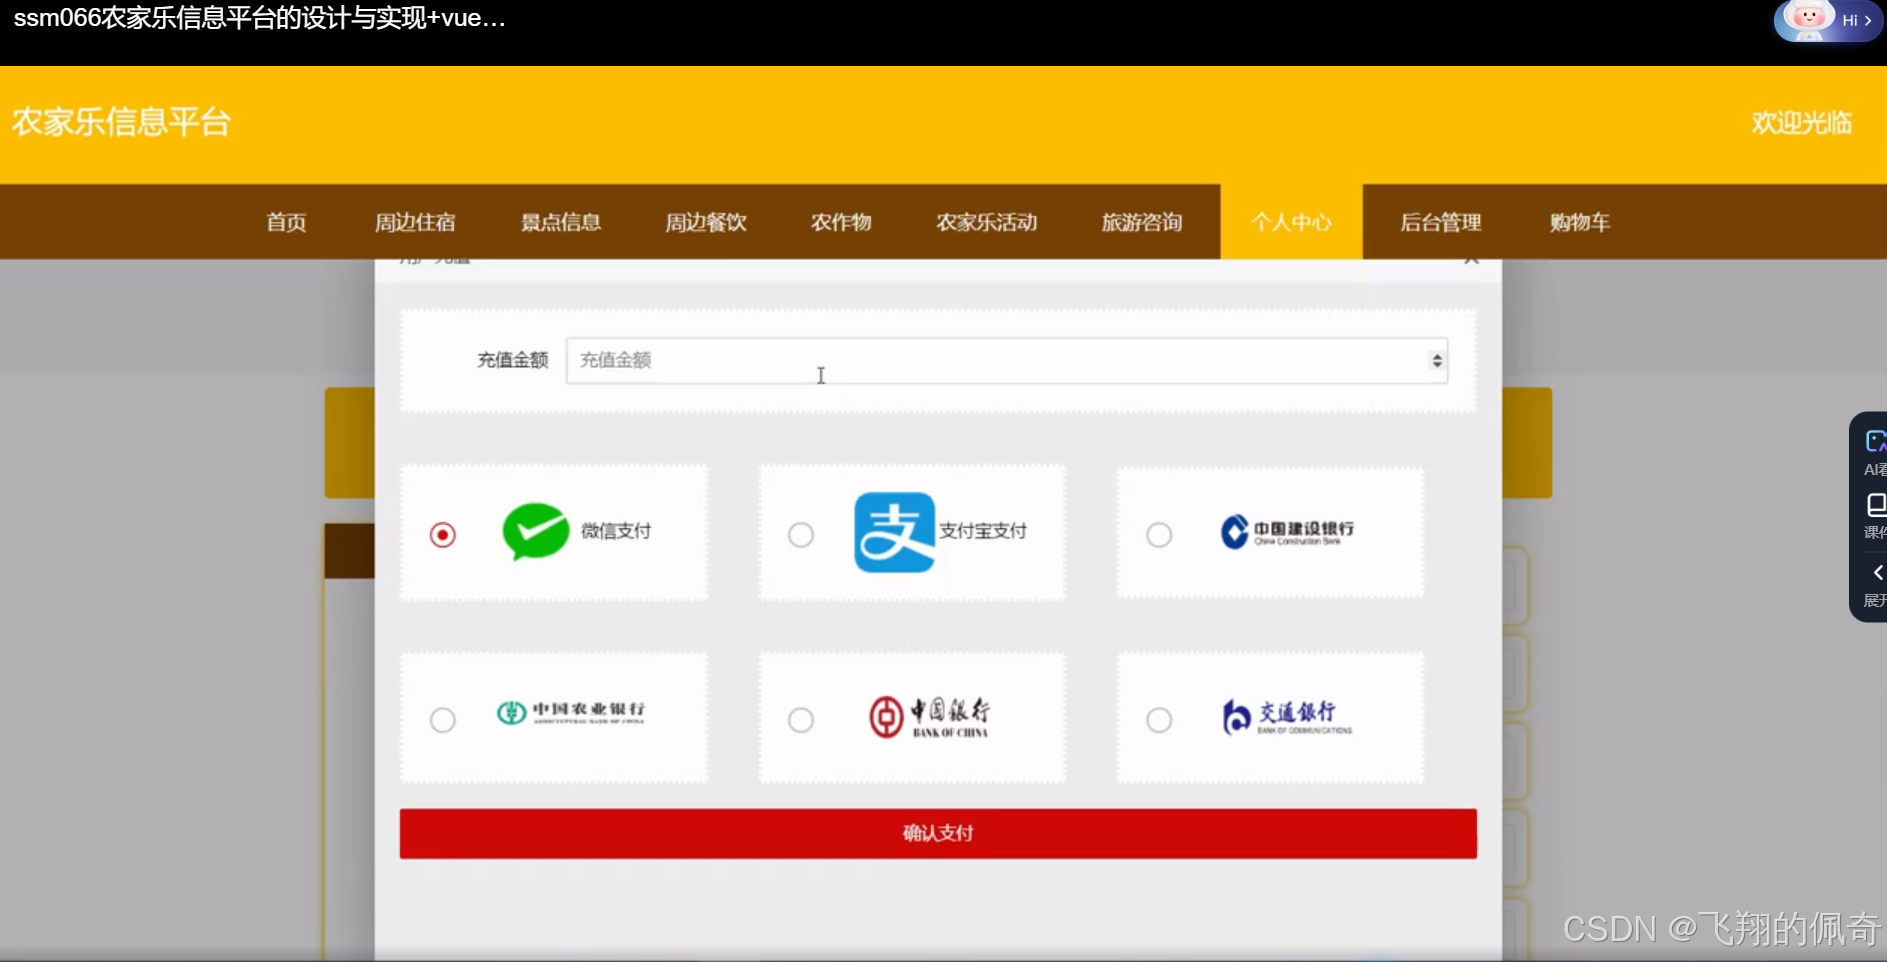The height and width of the screenshot is (962, 1887).
Task: Open the 农家乐活动 nav item
Action: click(x=986, y=222)
